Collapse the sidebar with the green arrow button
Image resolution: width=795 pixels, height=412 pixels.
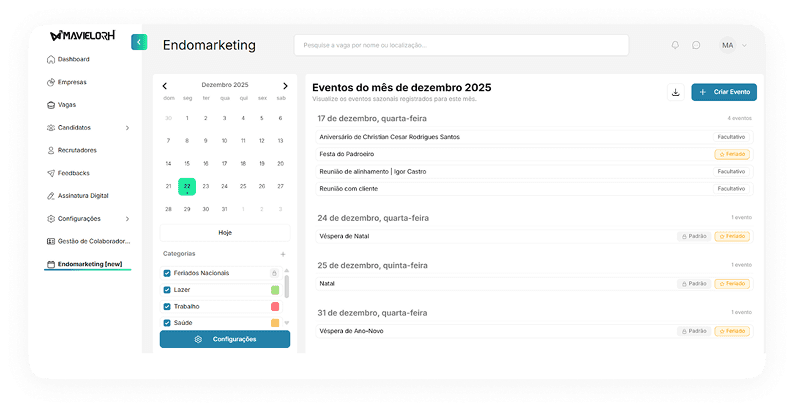(139, 42)
